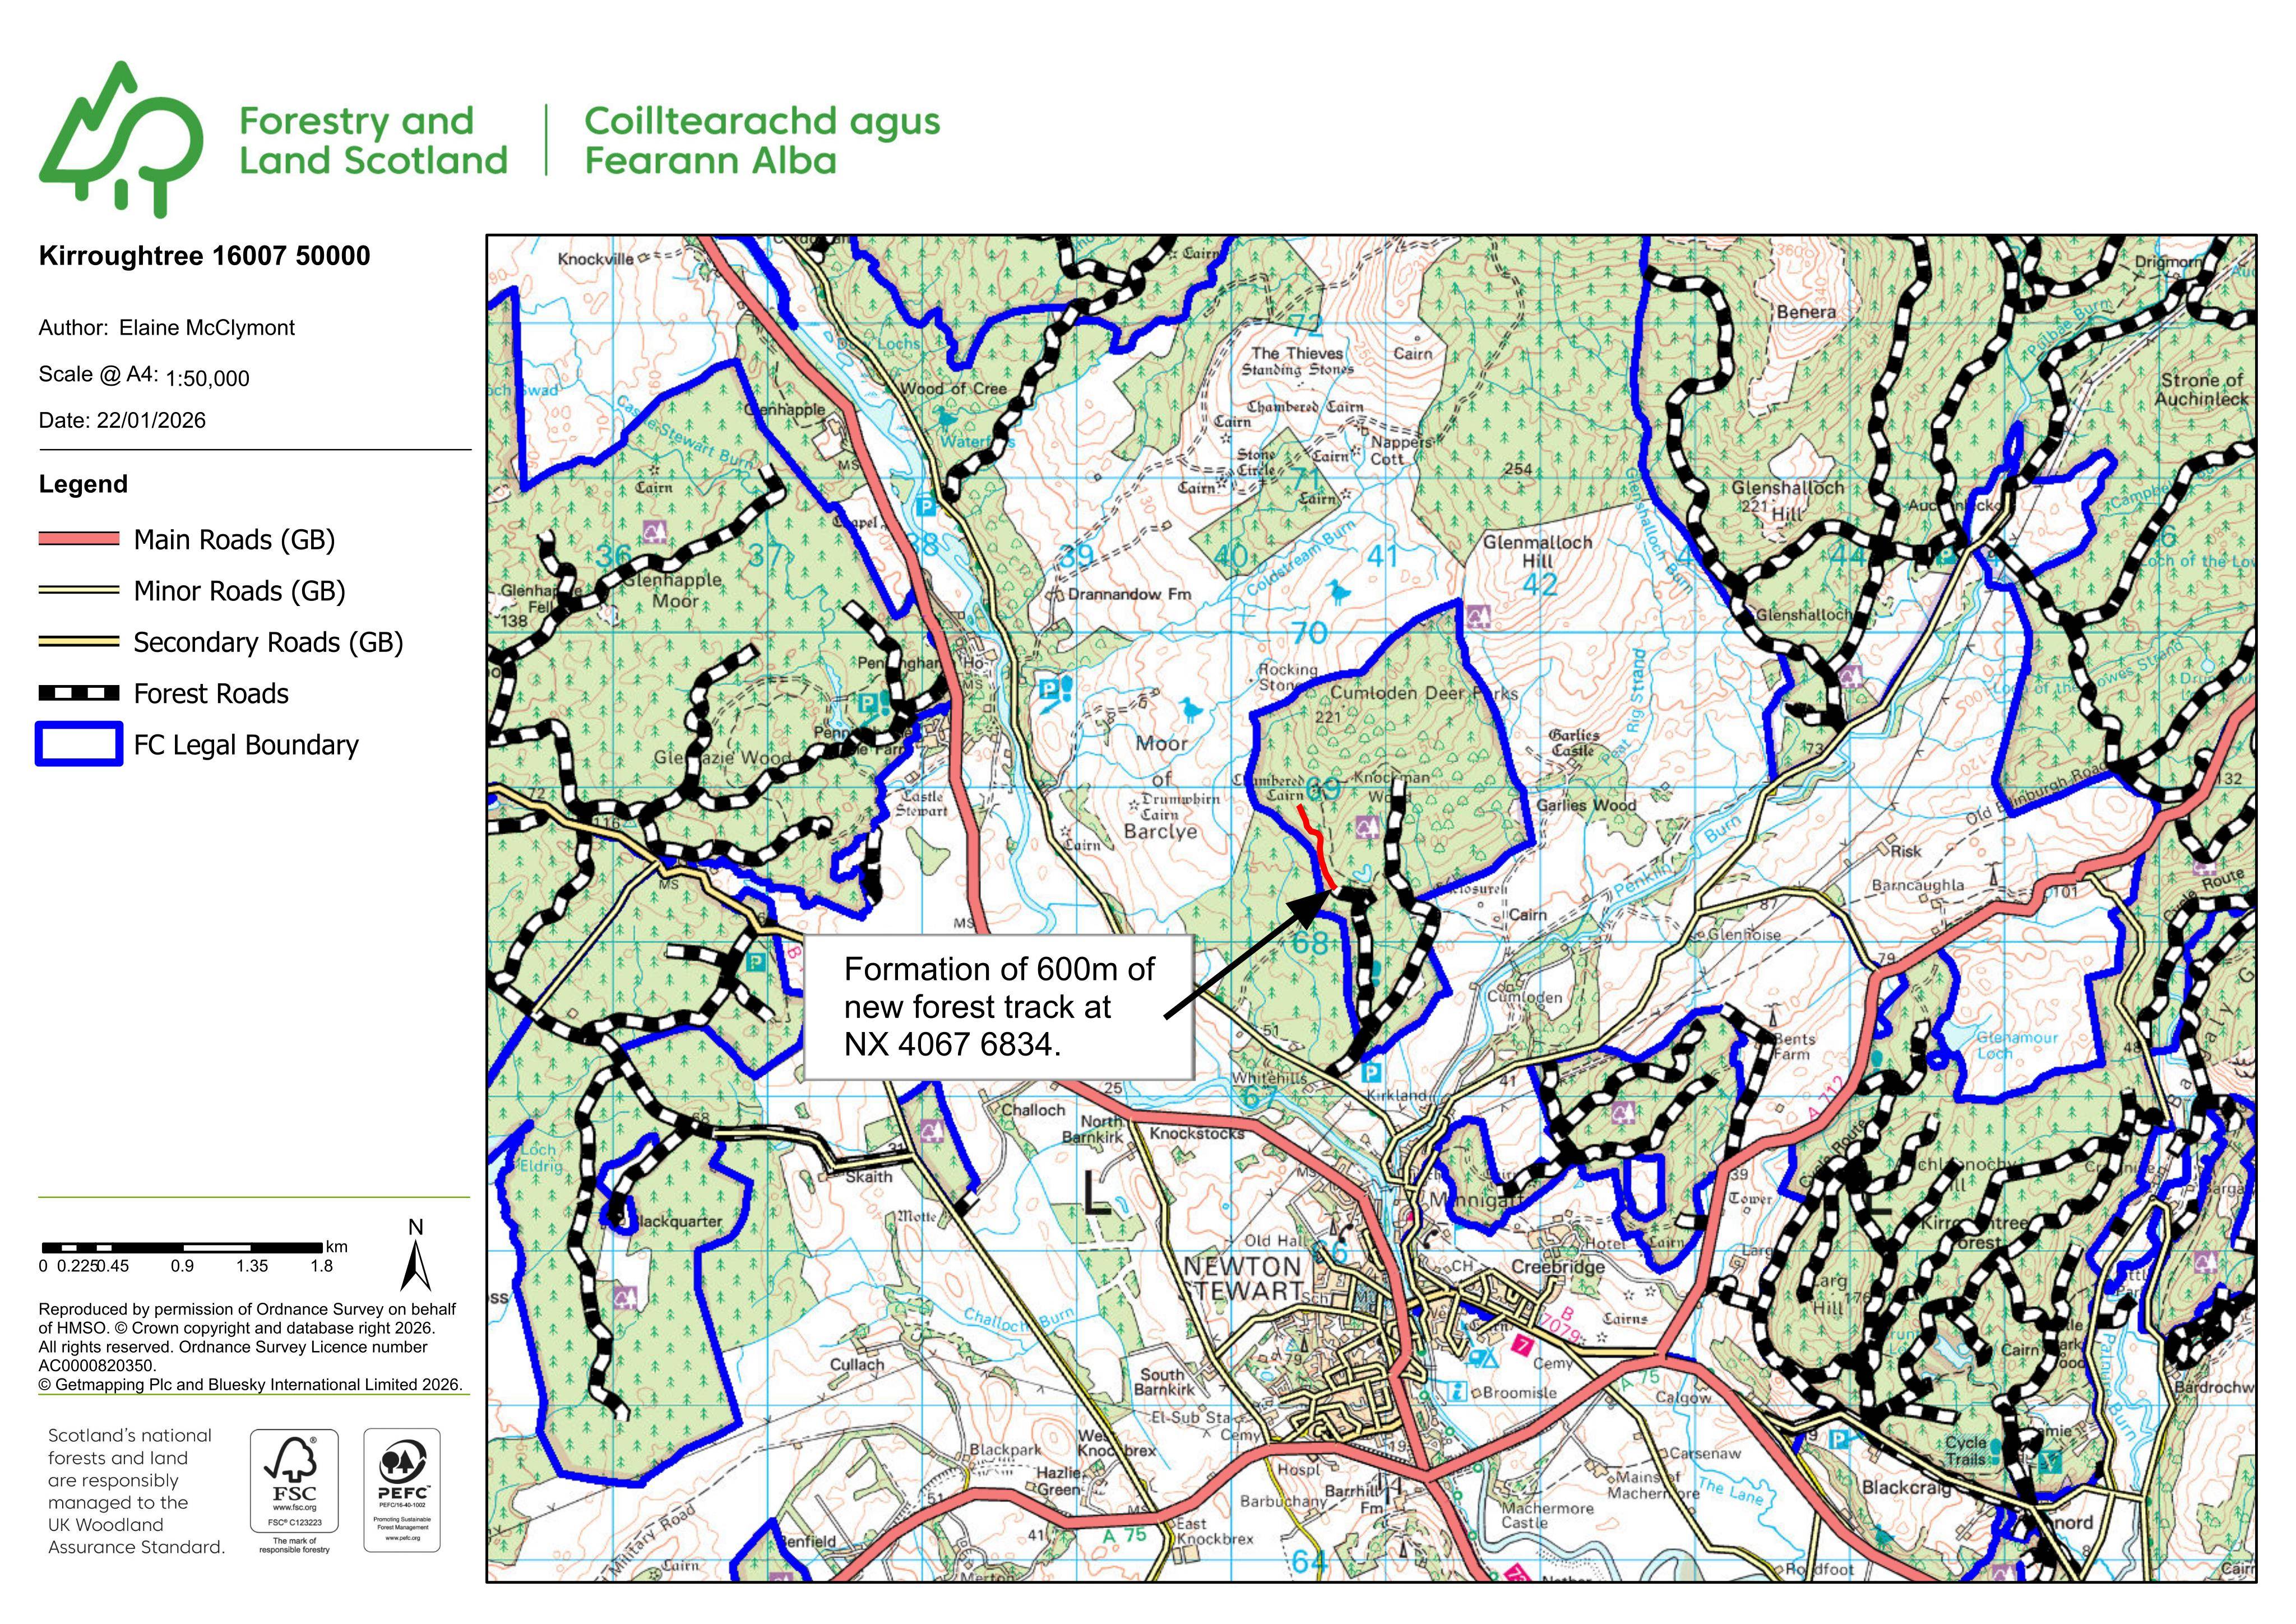2296x1624 pixels.
Task: Click the 'Strone of Auchinleck' label
Action: [2202, 390]
